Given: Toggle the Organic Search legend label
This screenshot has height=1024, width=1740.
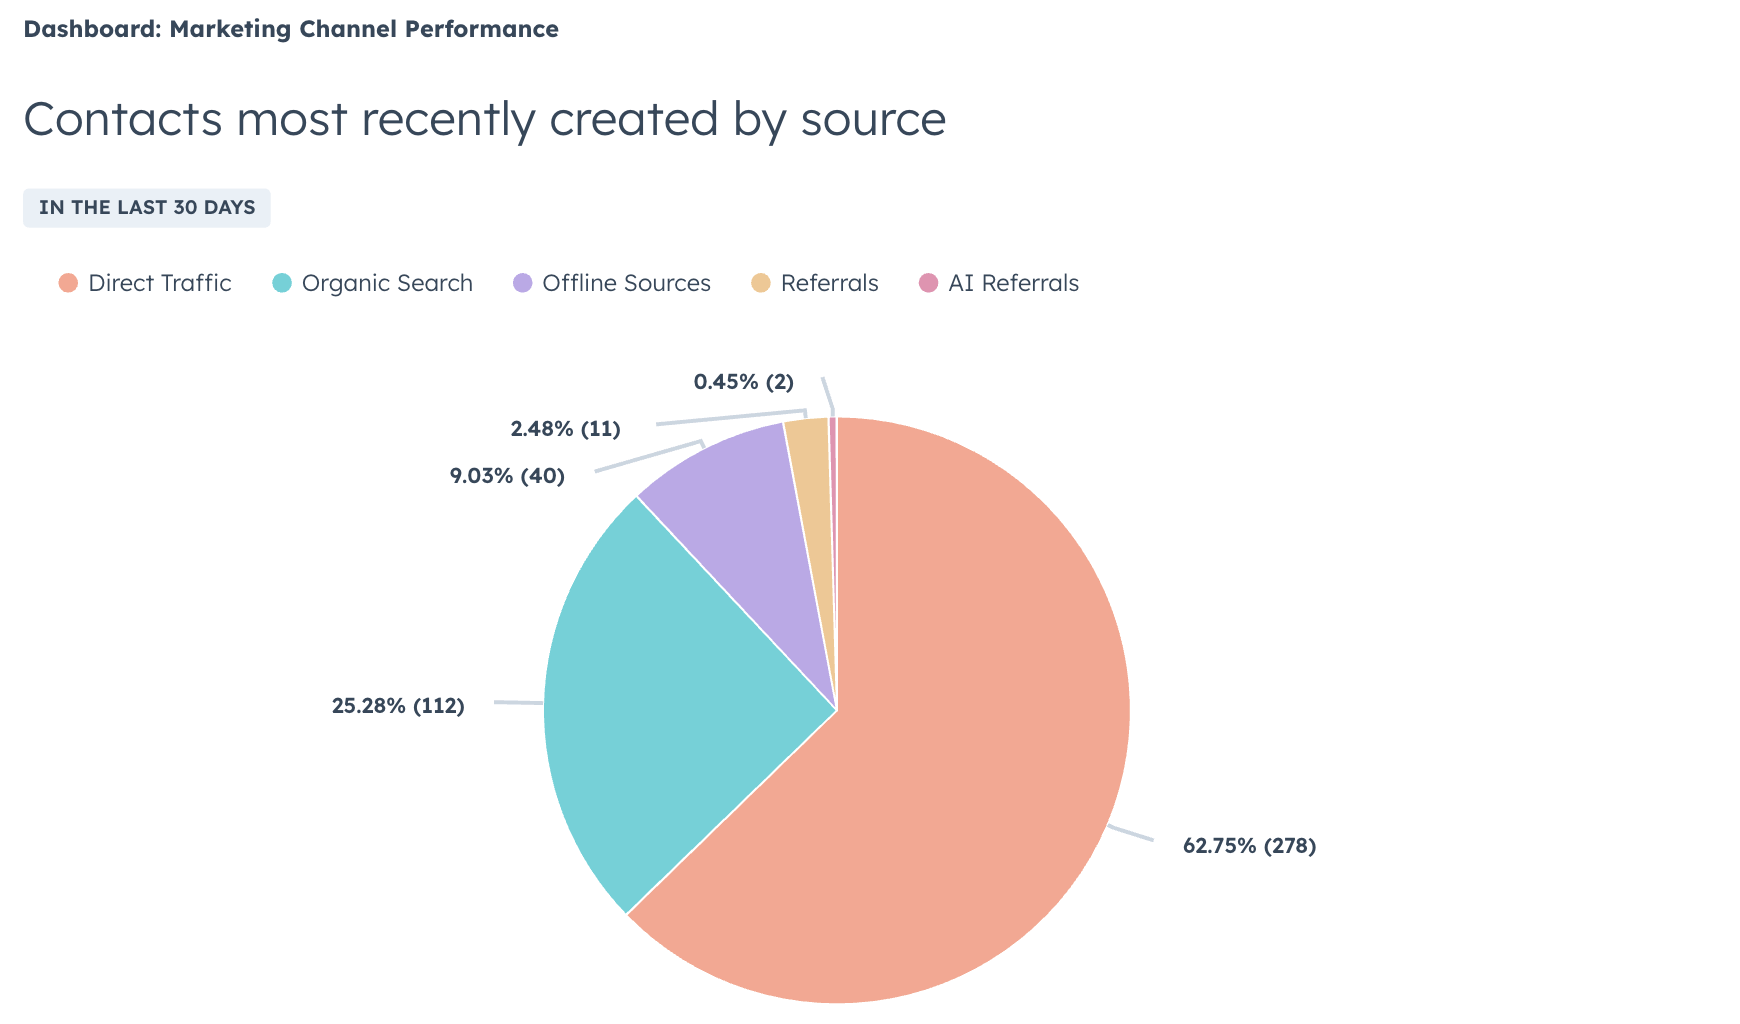Looking at the screenshot, I should click(x=387, y=283).
